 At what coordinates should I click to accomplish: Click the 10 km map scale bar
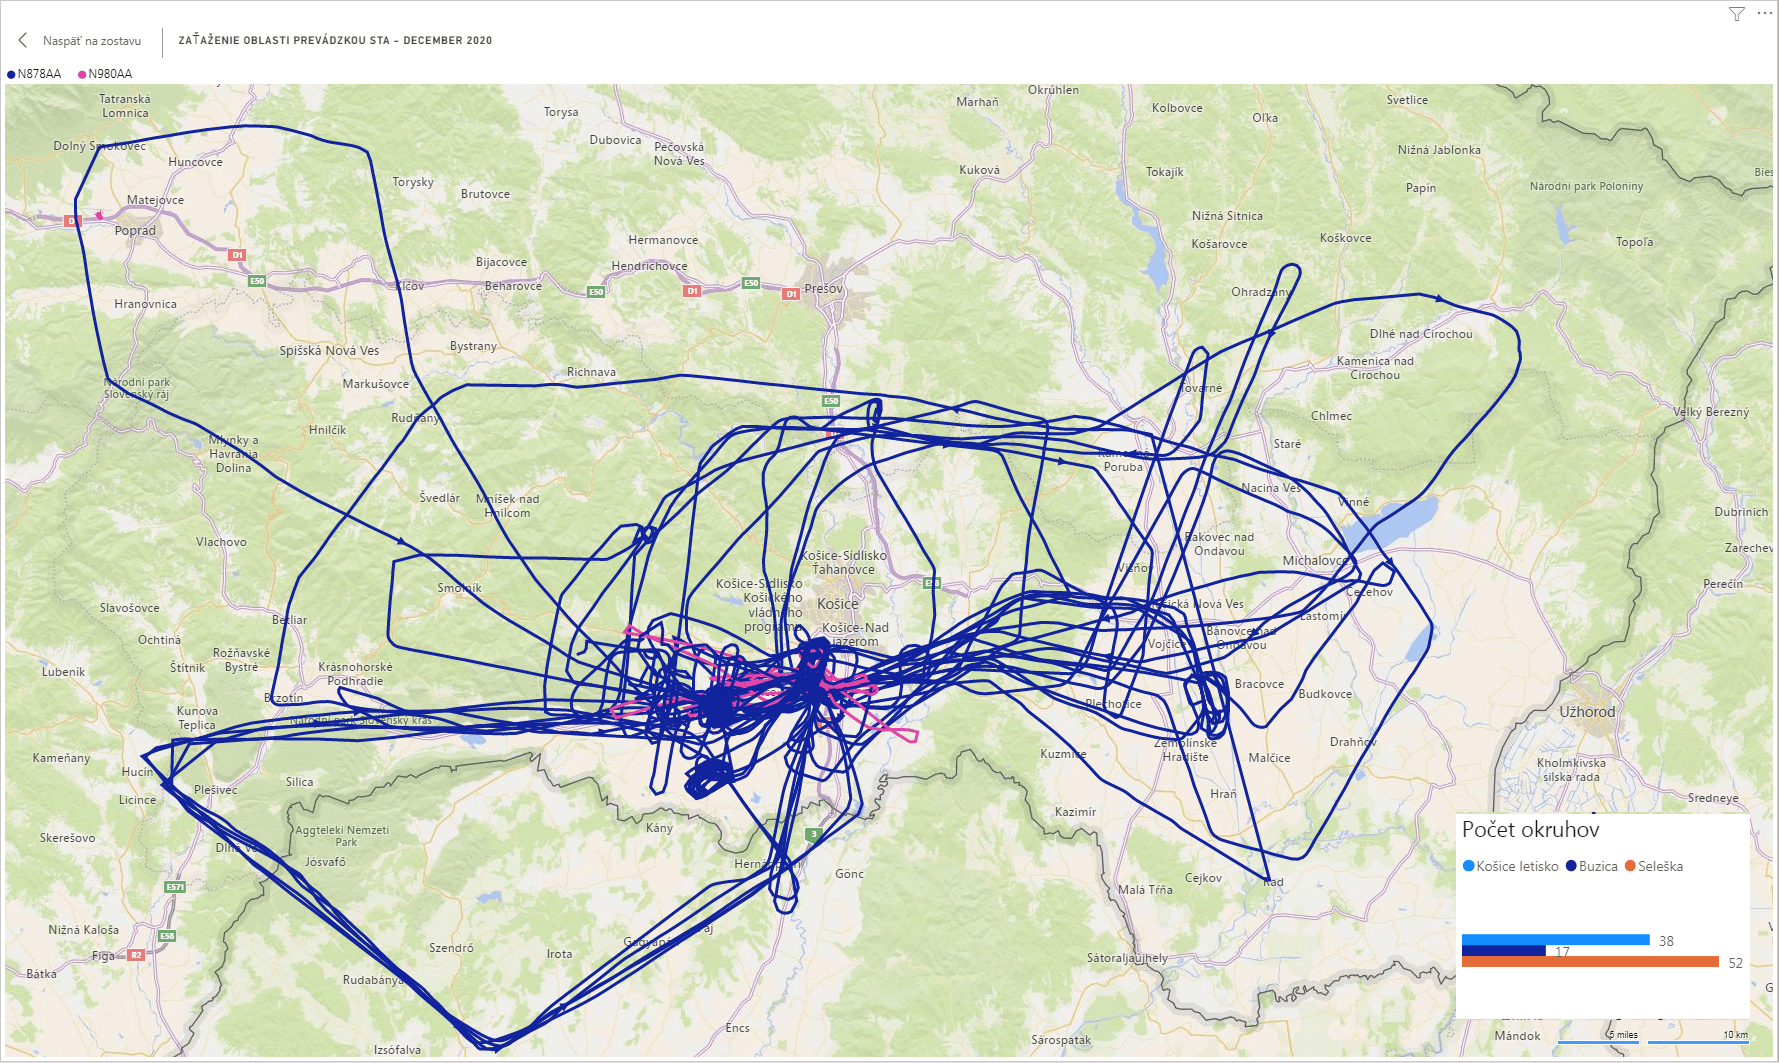[1698, 1042]
